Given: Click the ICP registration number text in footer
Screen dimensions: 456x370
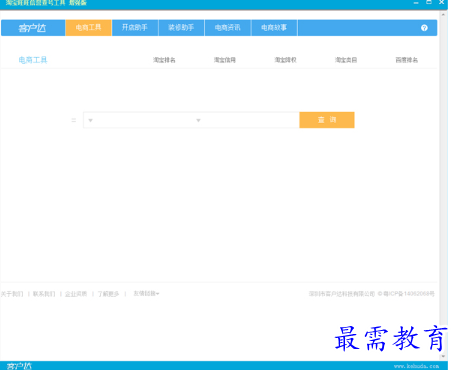Looking at the screenshot, I should click(409, 294).
